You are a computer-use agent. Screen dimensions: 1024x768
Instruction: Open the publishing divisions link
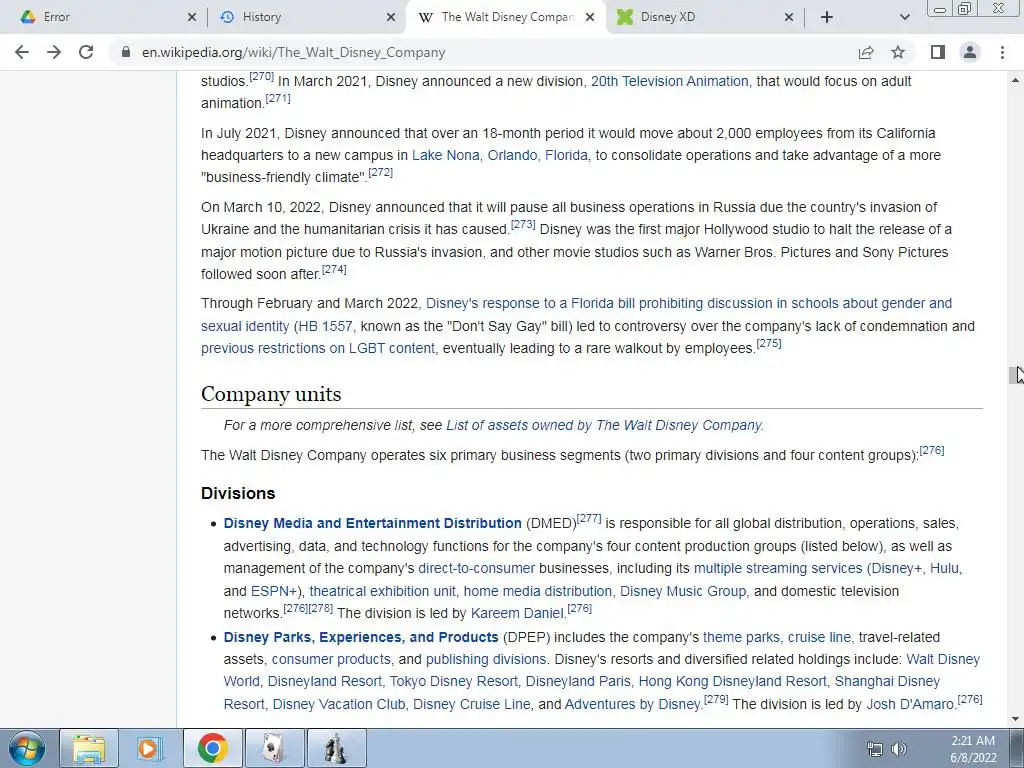pyautogui.click(x=486, y=660)
